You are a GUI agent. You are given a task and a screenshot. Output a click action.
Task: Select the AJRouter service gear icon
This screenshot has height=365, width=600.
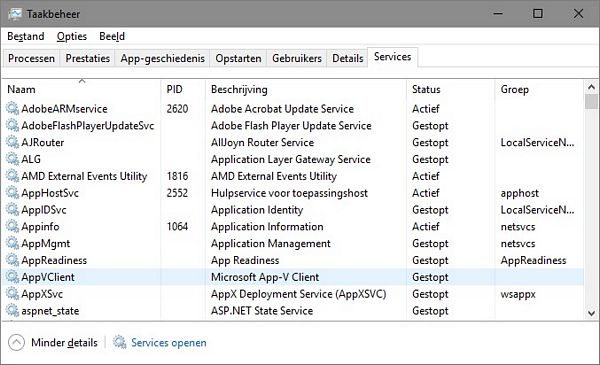(x=13, y=142)
